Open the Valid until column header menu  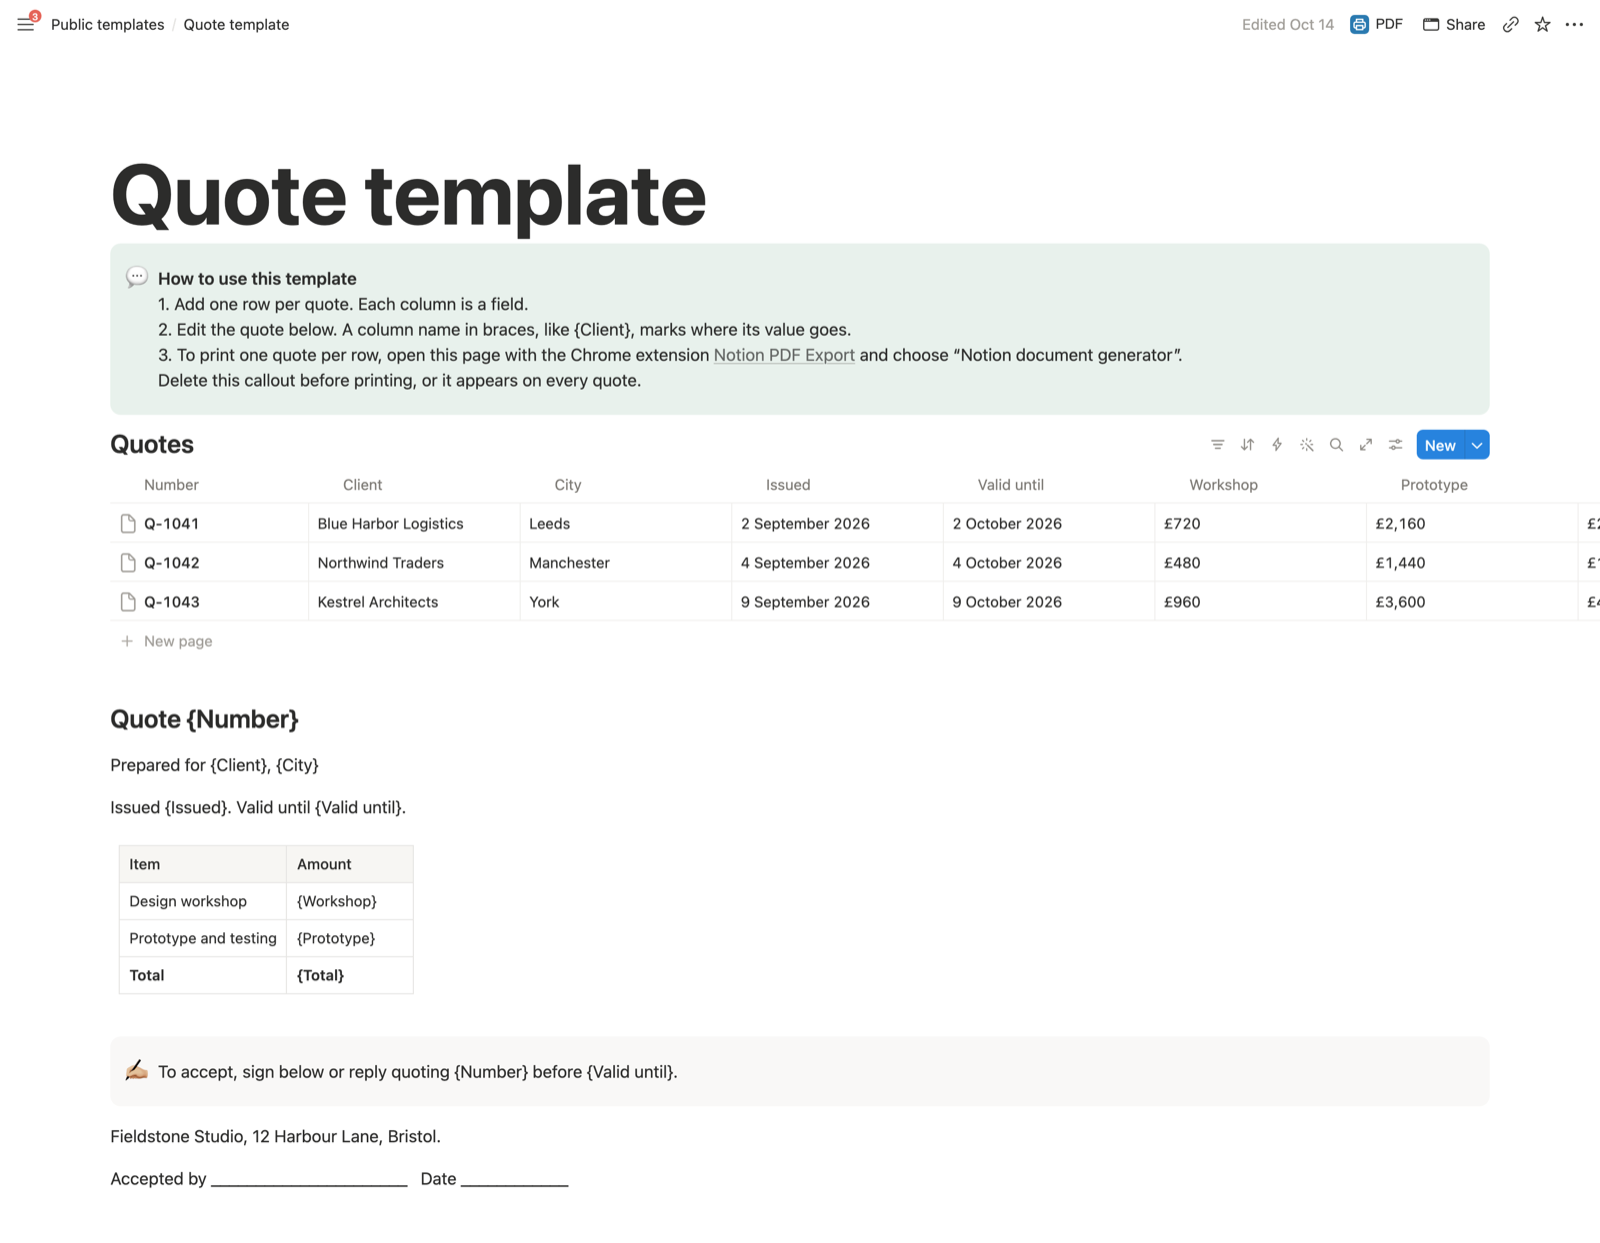[1010, 485]
